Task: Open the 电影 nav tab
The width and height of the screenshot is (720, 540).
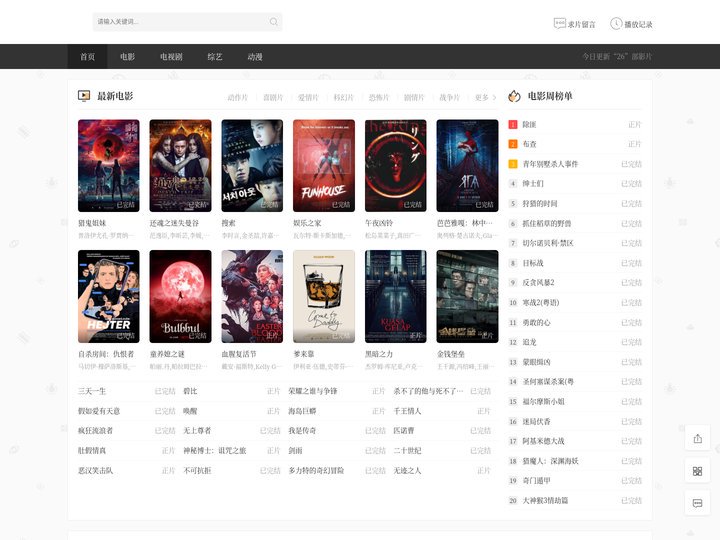Action: [x=127, y=56]
